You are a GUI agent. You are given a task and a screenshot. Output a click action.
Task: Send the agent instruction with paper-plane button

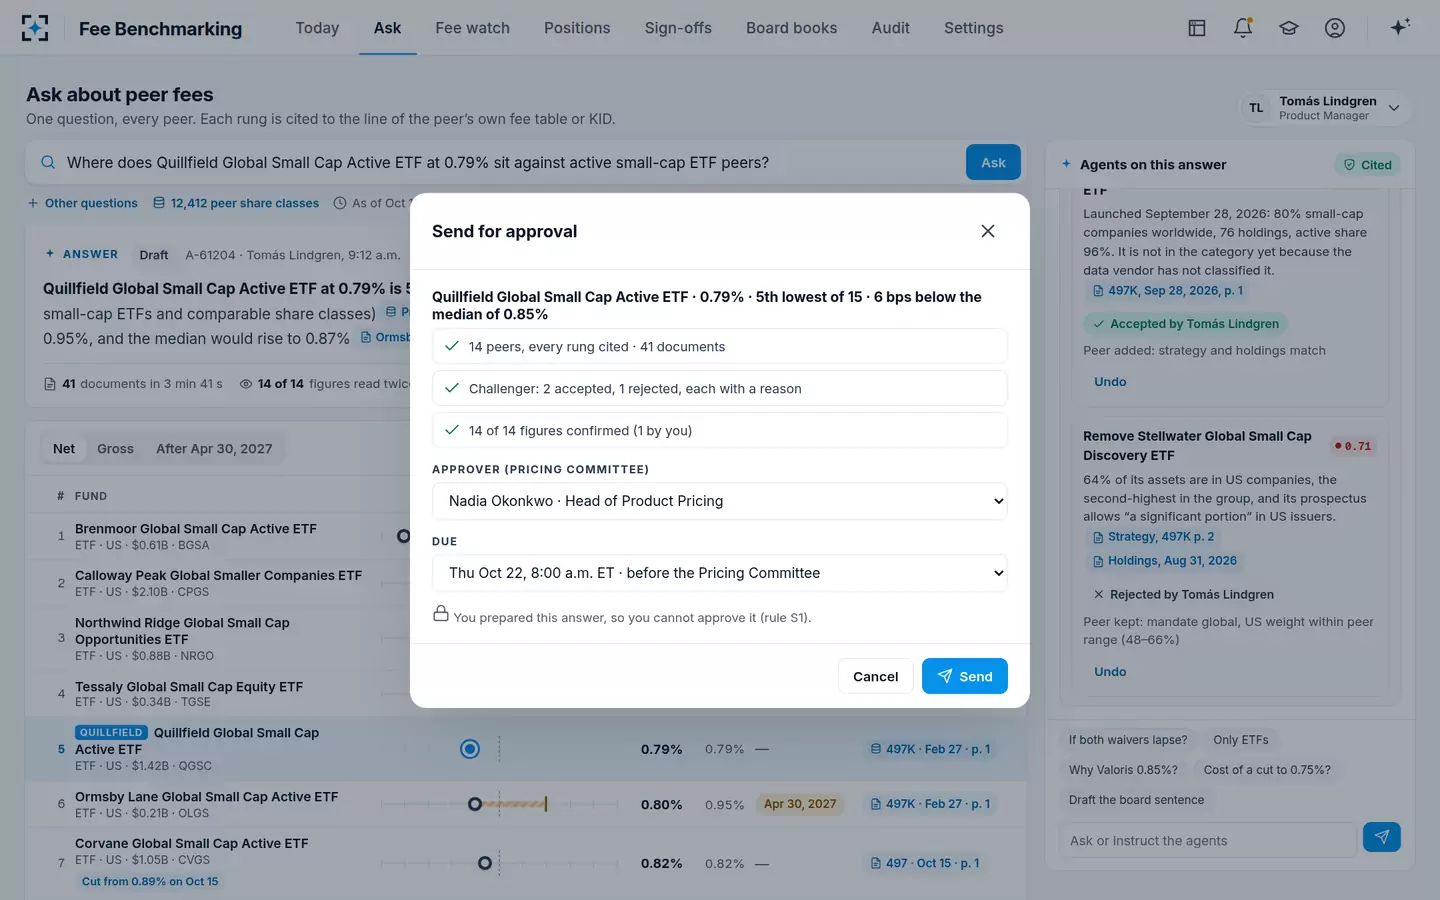tap(1382, 837)
